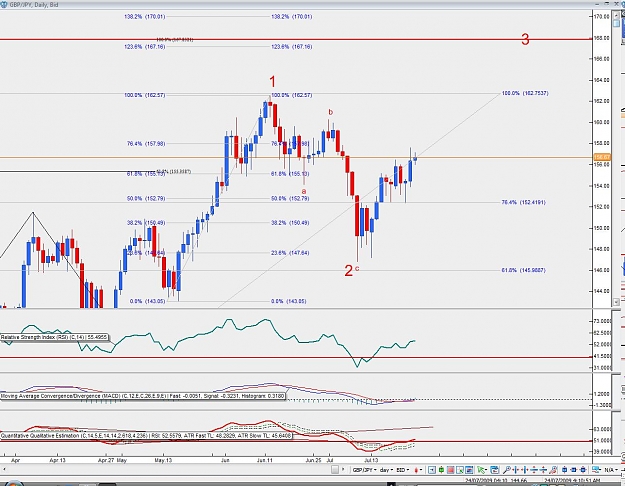The width and height of the screenshot is (625, 486).
Task: Click the first horizontal zoom icon
Action: (516, 470)
